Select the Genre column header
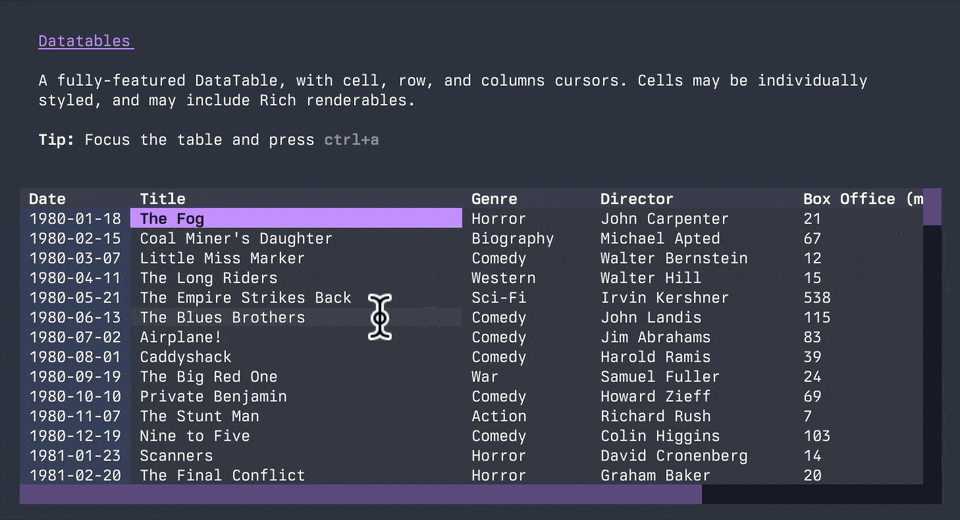The height and width of the screenshot is (520, 960). [494, 199]
